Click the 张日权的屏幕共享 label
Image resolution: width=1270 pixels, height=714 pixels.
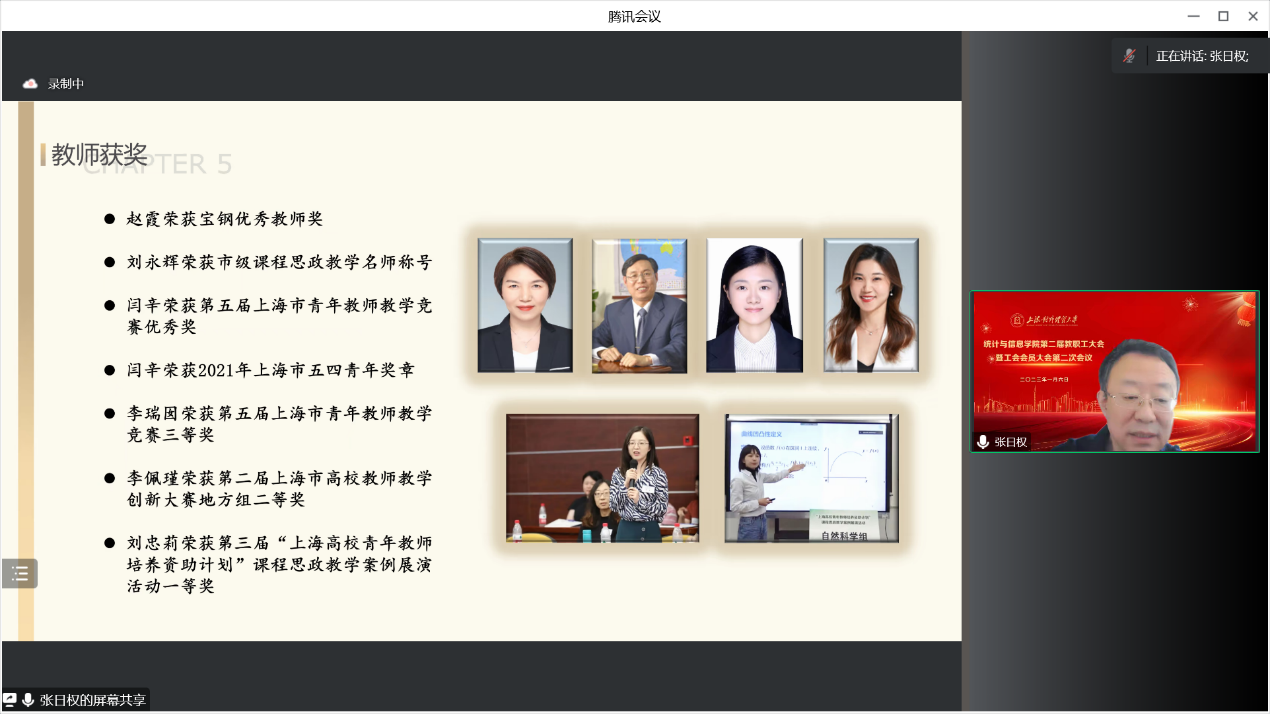click(x=93, y=700)
